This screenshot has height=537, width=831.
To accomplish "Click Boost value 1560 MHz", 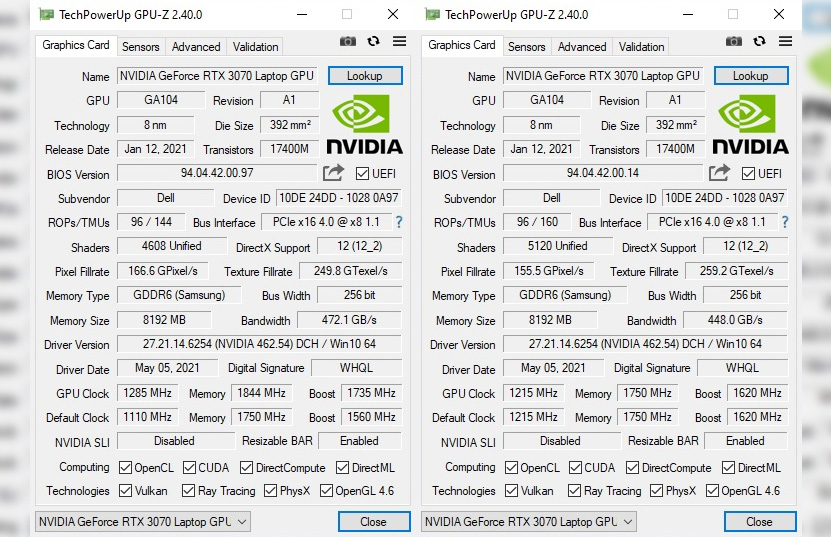I will pos(371,417).
